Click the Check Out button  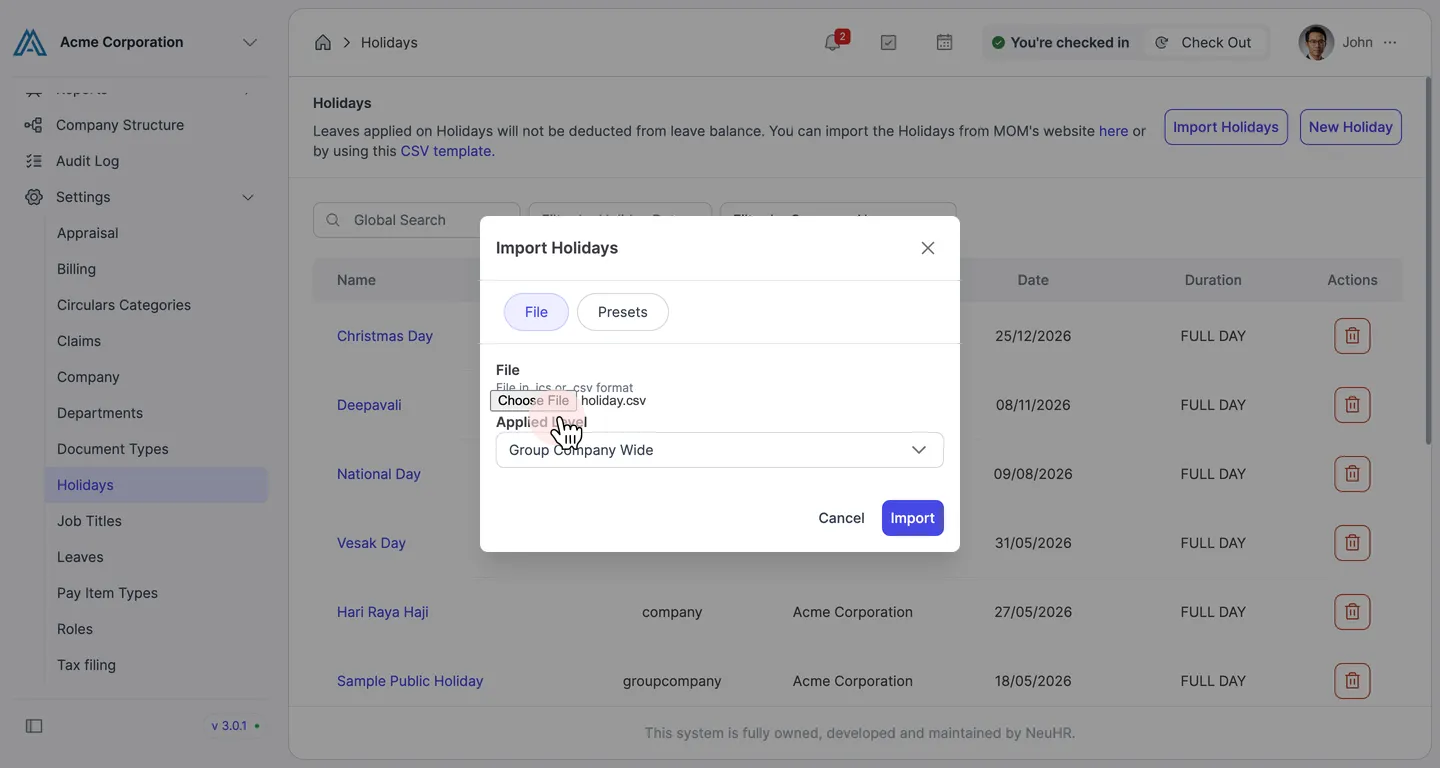click(1205, 43)
